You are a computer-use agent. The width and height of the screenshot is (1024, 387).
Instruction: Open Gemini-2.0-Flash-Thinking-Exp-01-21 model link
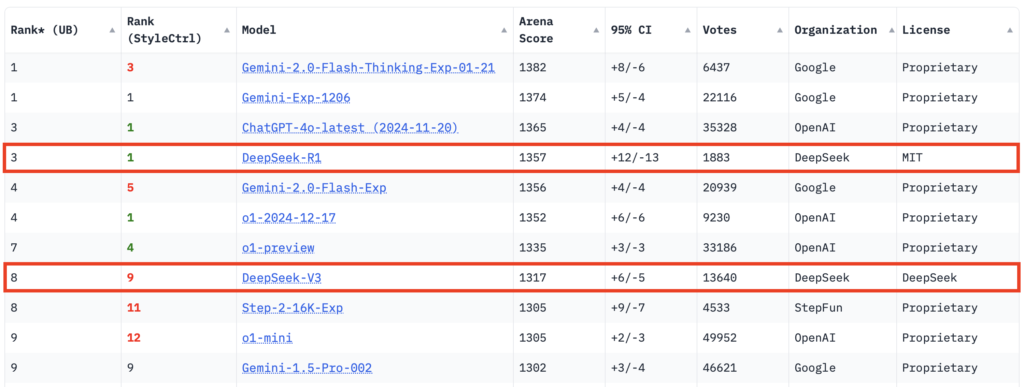pos(368,68)
